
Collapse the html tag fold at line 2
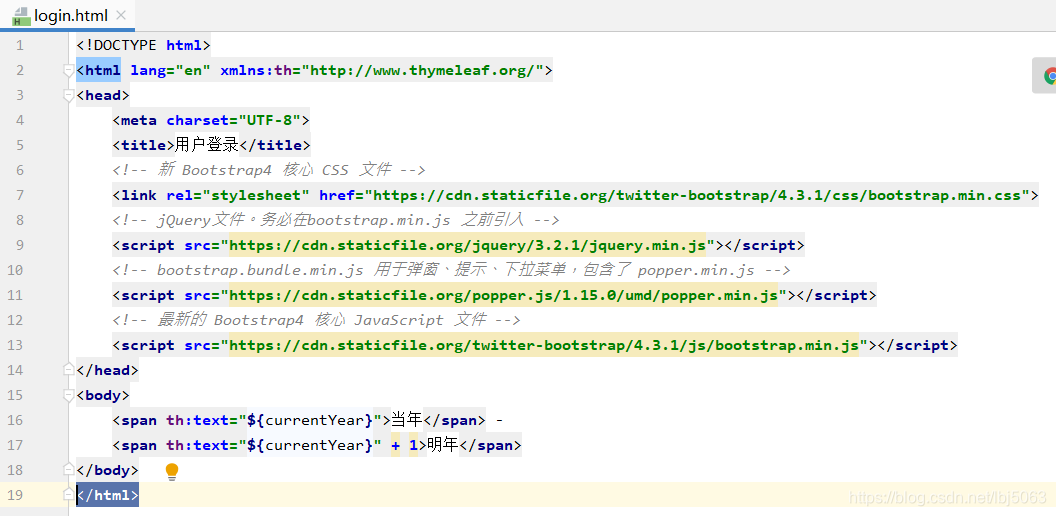(x=68, y=70)
